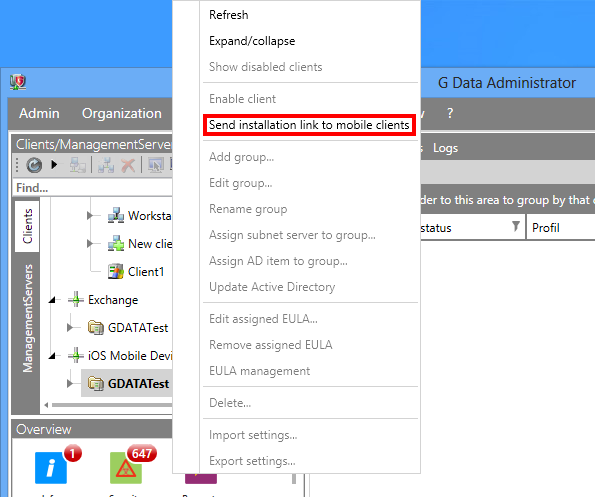Viewport: 595px width, 497px height.
Task: Switch to the ManagementServers vertical tab
Action: point(27,318)
